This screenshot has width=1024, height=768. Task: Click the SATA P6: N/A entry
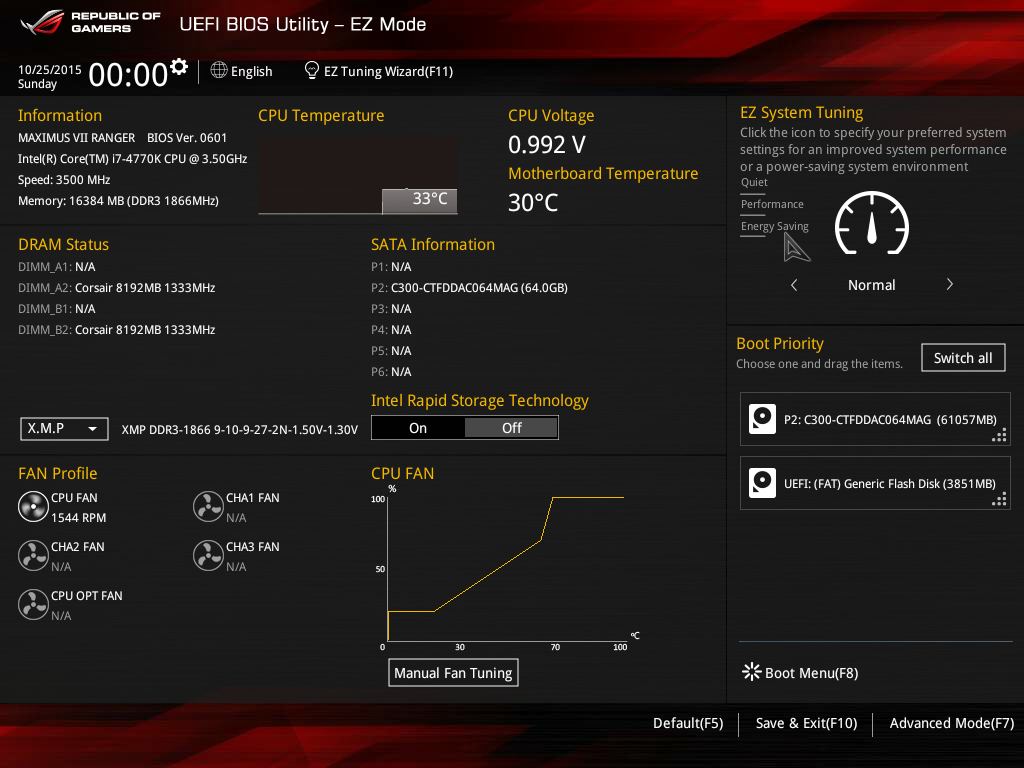[391, 372]
